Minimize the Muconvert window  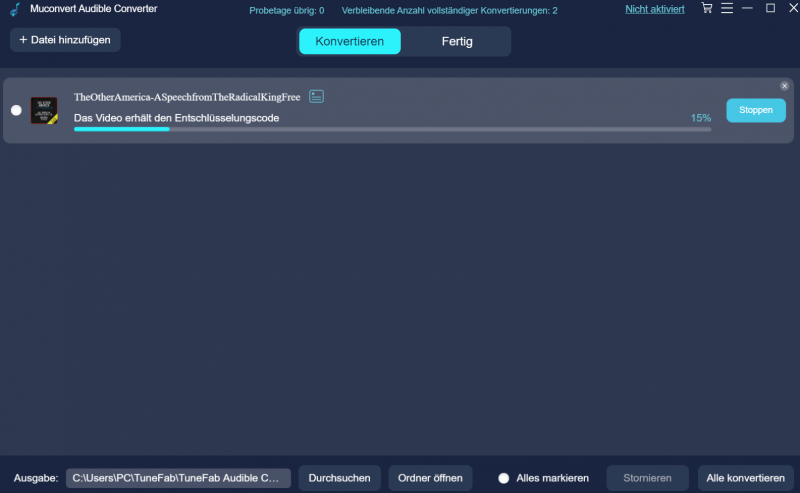(x=747, y=8)
